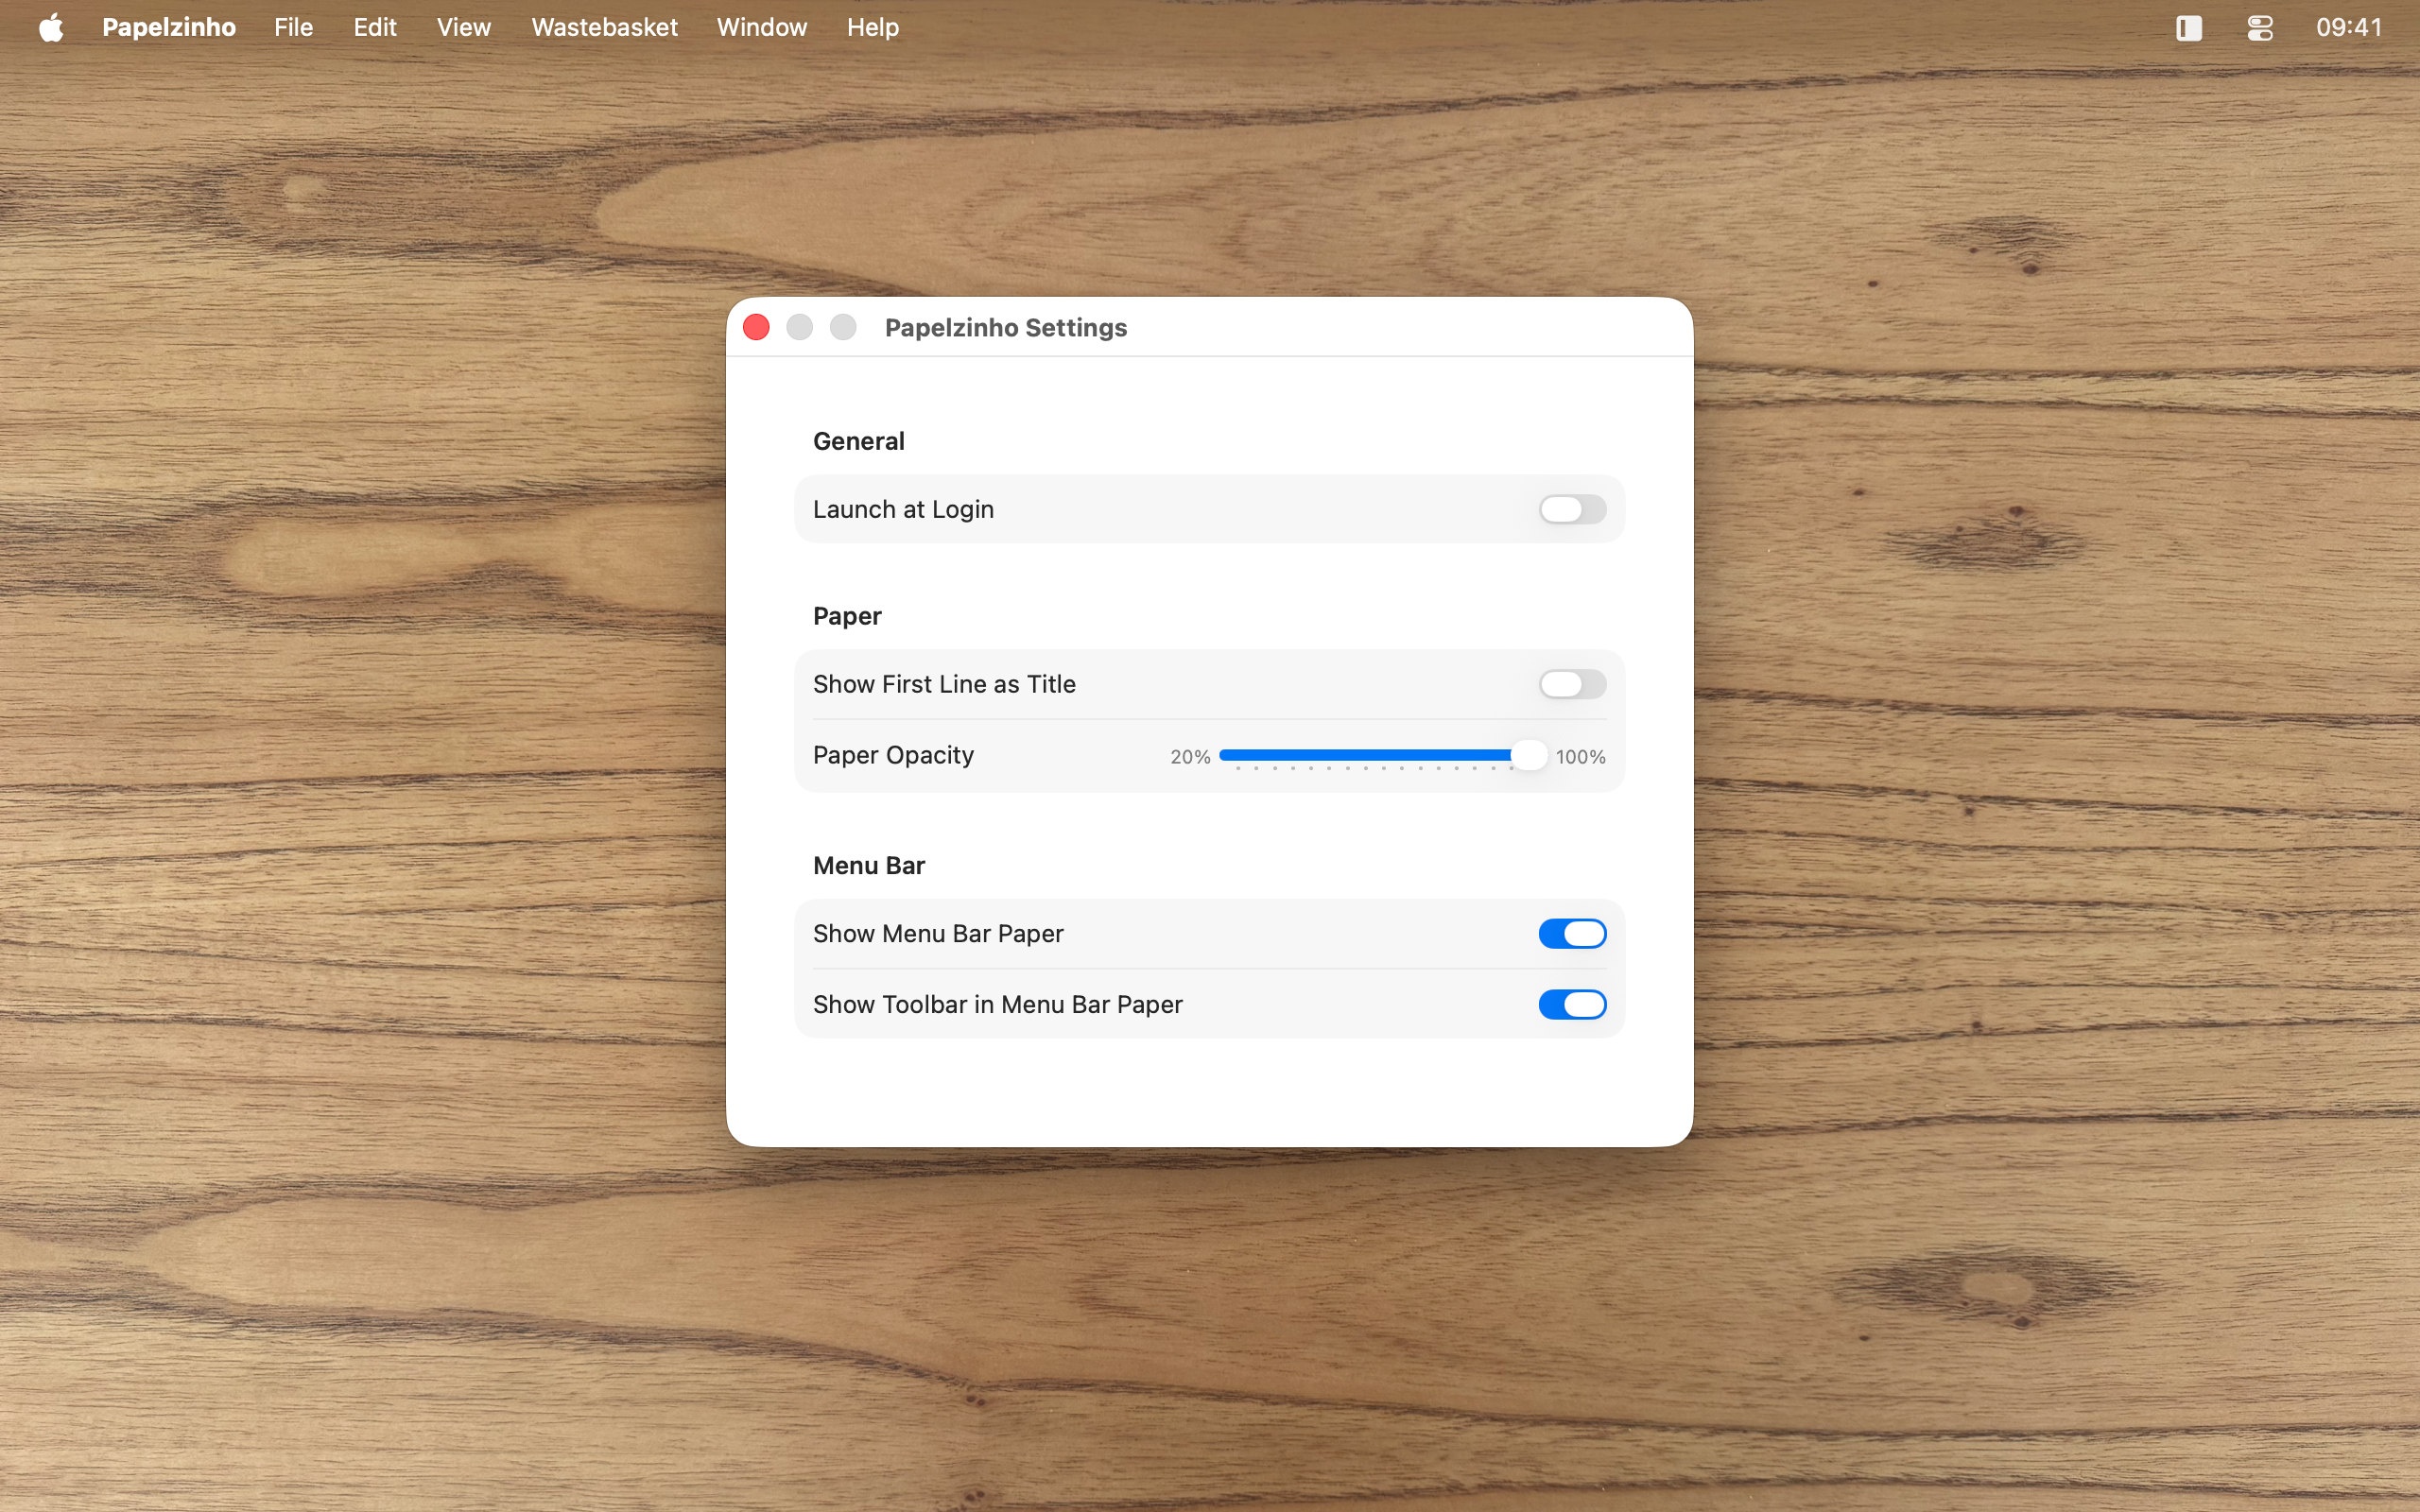Open the Help menu
This screenshot has height=1512, width=2420.
pyautogui.click(x=873, y=27)
